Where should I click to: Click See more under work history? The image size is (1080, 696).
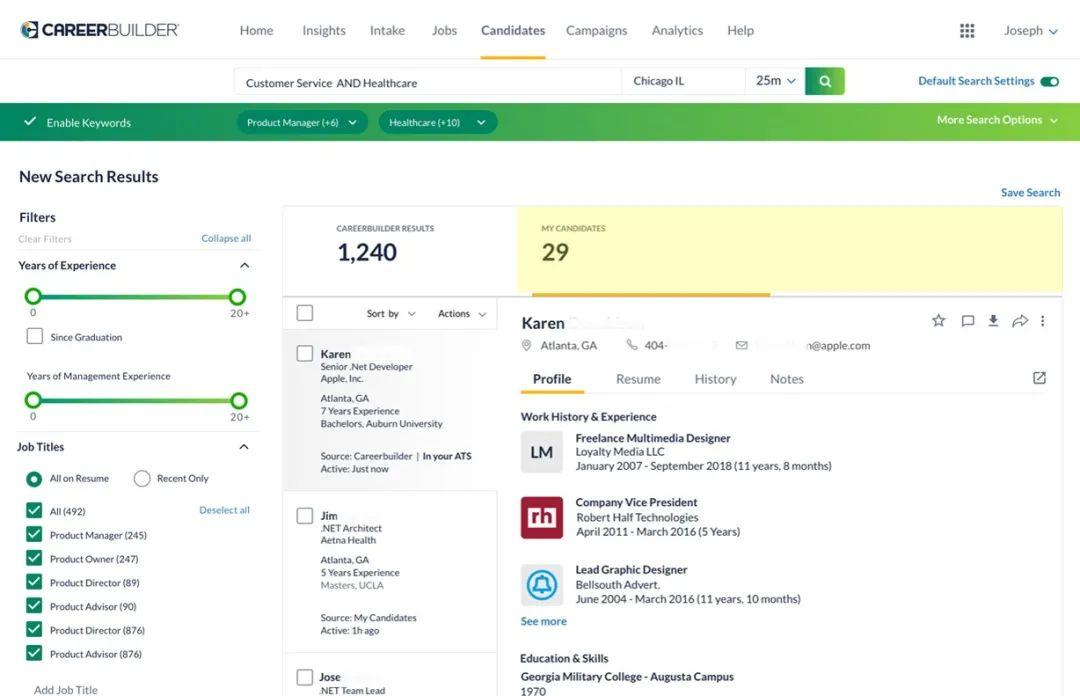(543, 621)
